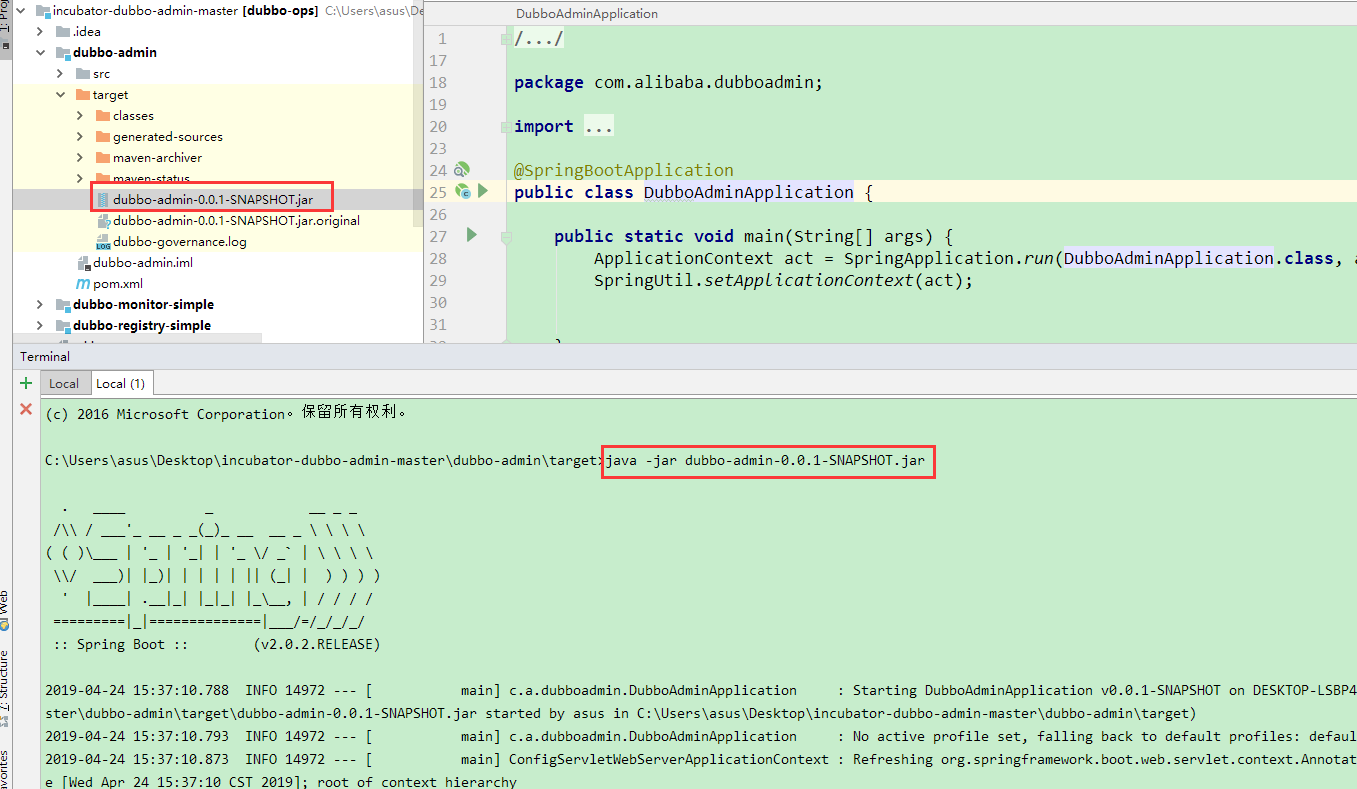Expand the generated-sources folder arrow
1357x789 pixels.
(x=80, y=137)
